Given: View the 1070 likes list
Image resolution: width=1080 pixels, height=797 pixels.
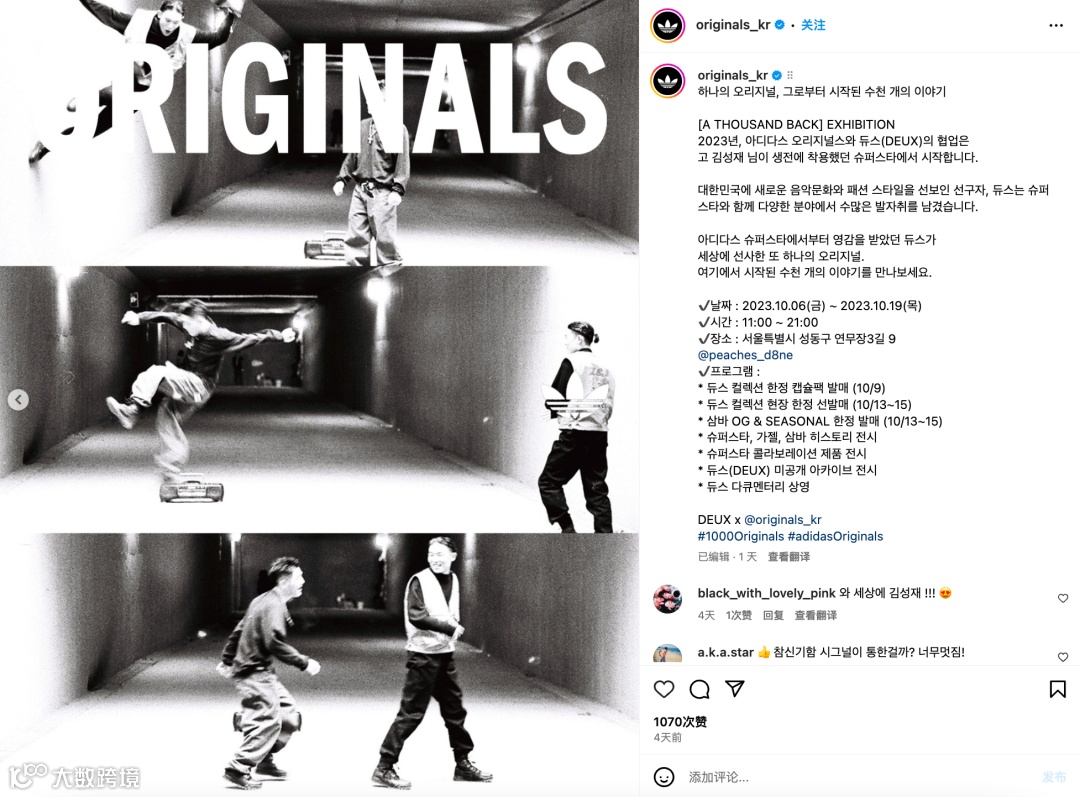Looking at the screenshot, I should tap(680, 721).
